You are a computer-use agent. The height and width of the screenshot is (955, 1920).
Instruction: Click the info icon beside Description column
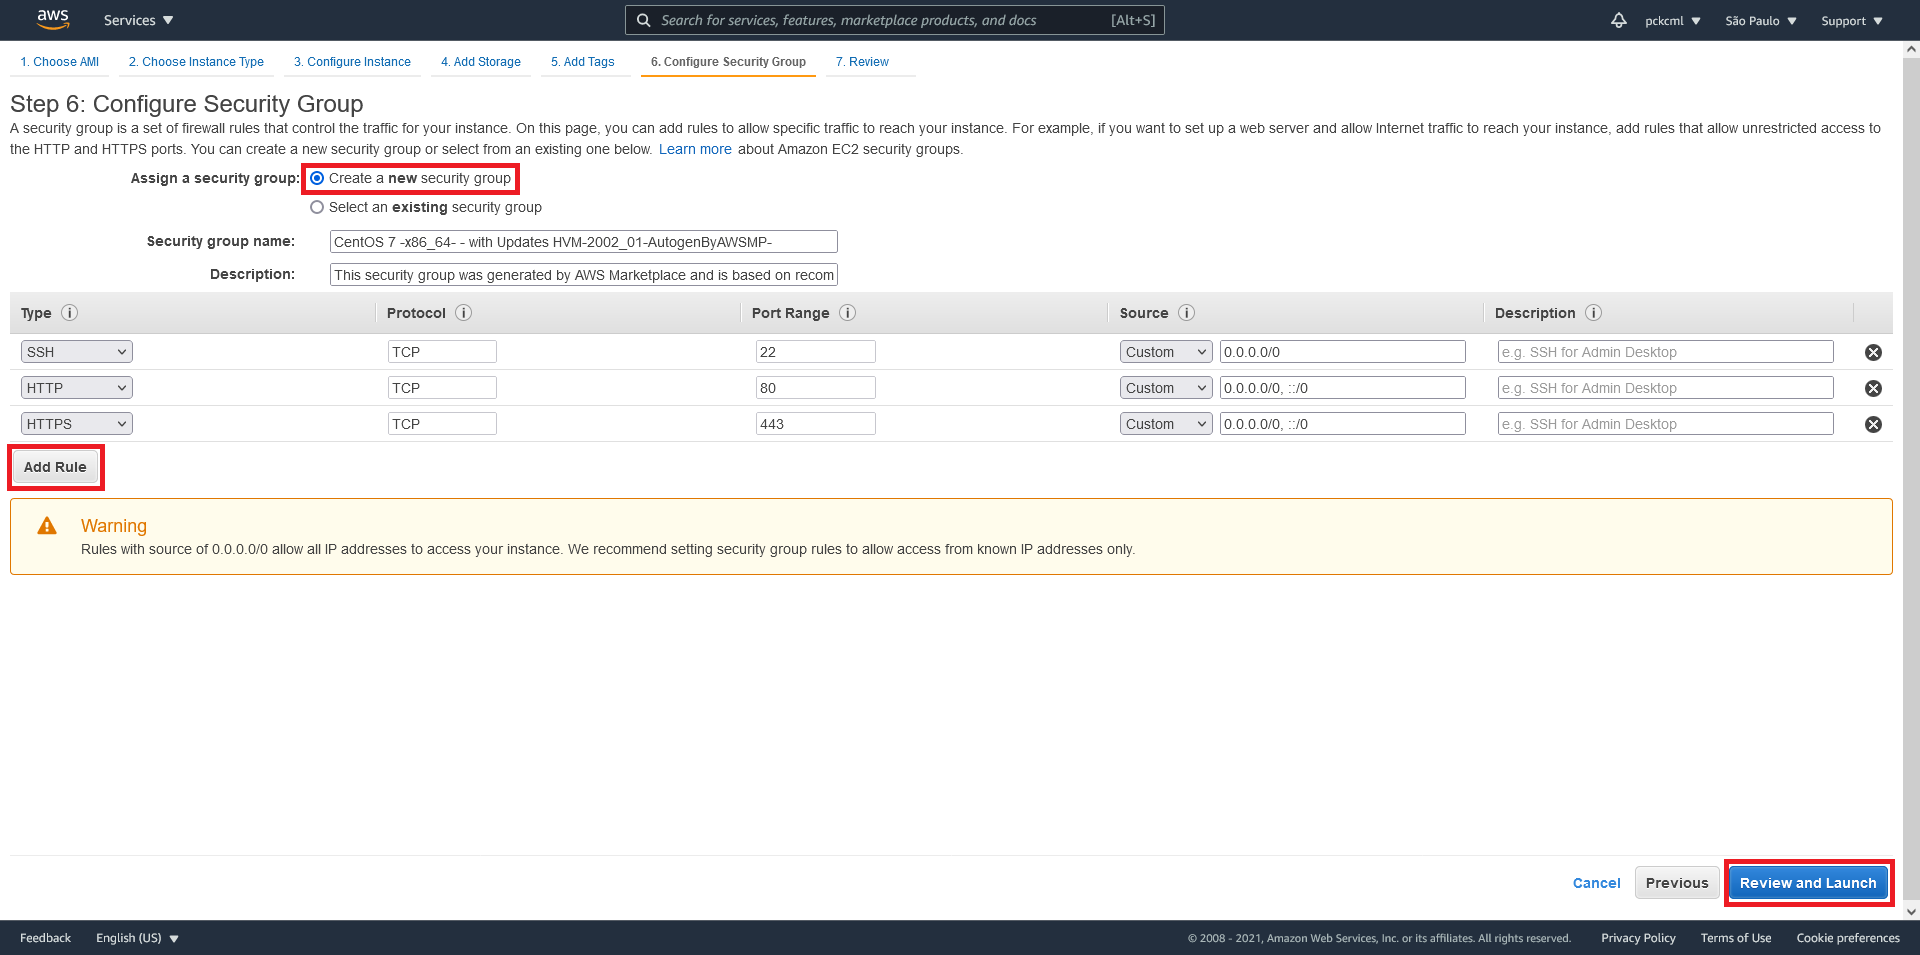[1593, 313]
